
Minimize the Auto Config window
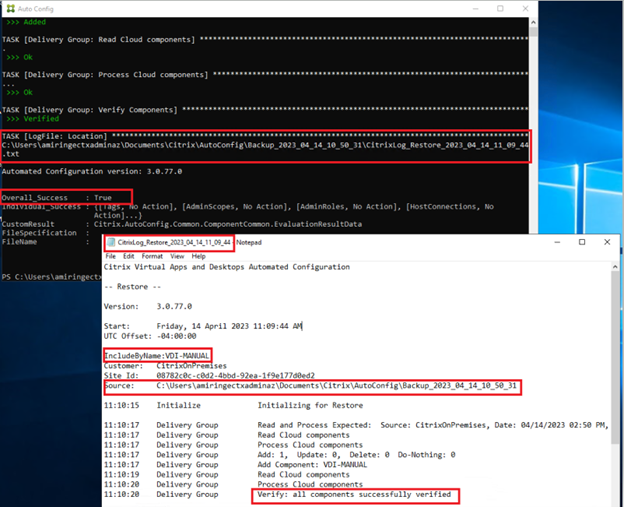pyautogui.click(x=476, y=8)
